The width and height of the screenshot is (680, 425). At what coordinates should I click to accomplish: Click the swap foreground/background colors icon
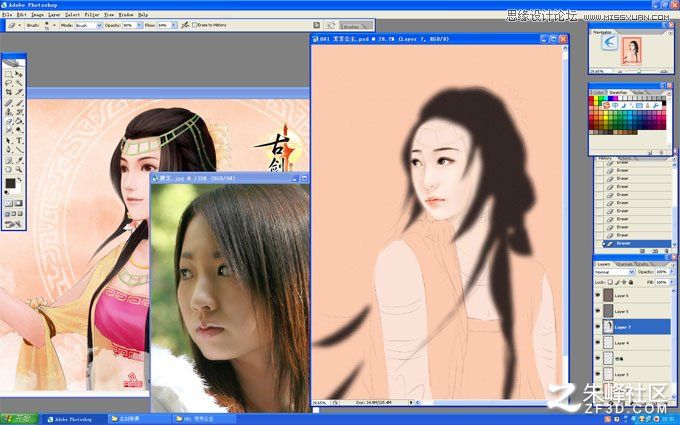click(20, 179)
